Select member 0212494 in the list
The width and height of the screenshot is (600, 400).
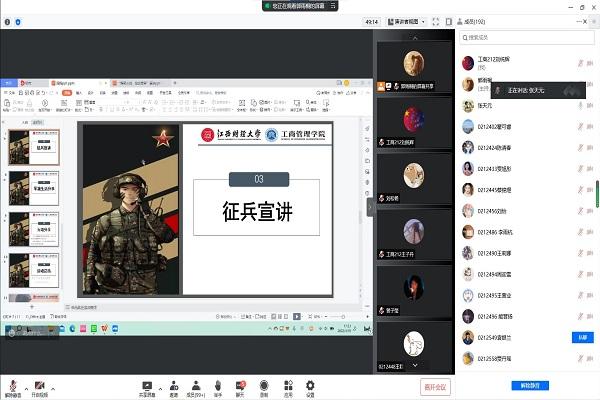point(527,274)
